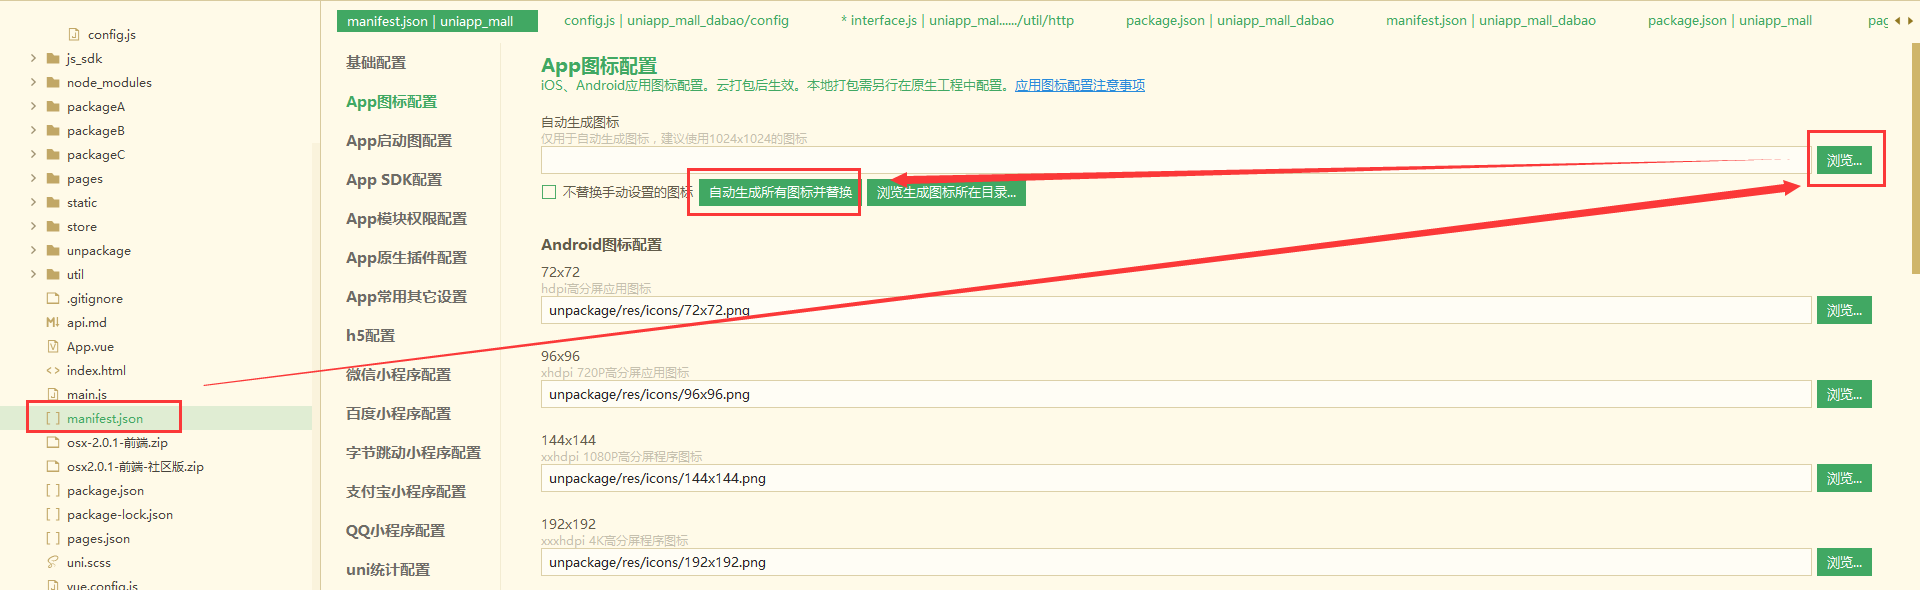This screenshot has height=590, width=1920.
Task: Open App启动图配置 section
Action: coord(399,141)
